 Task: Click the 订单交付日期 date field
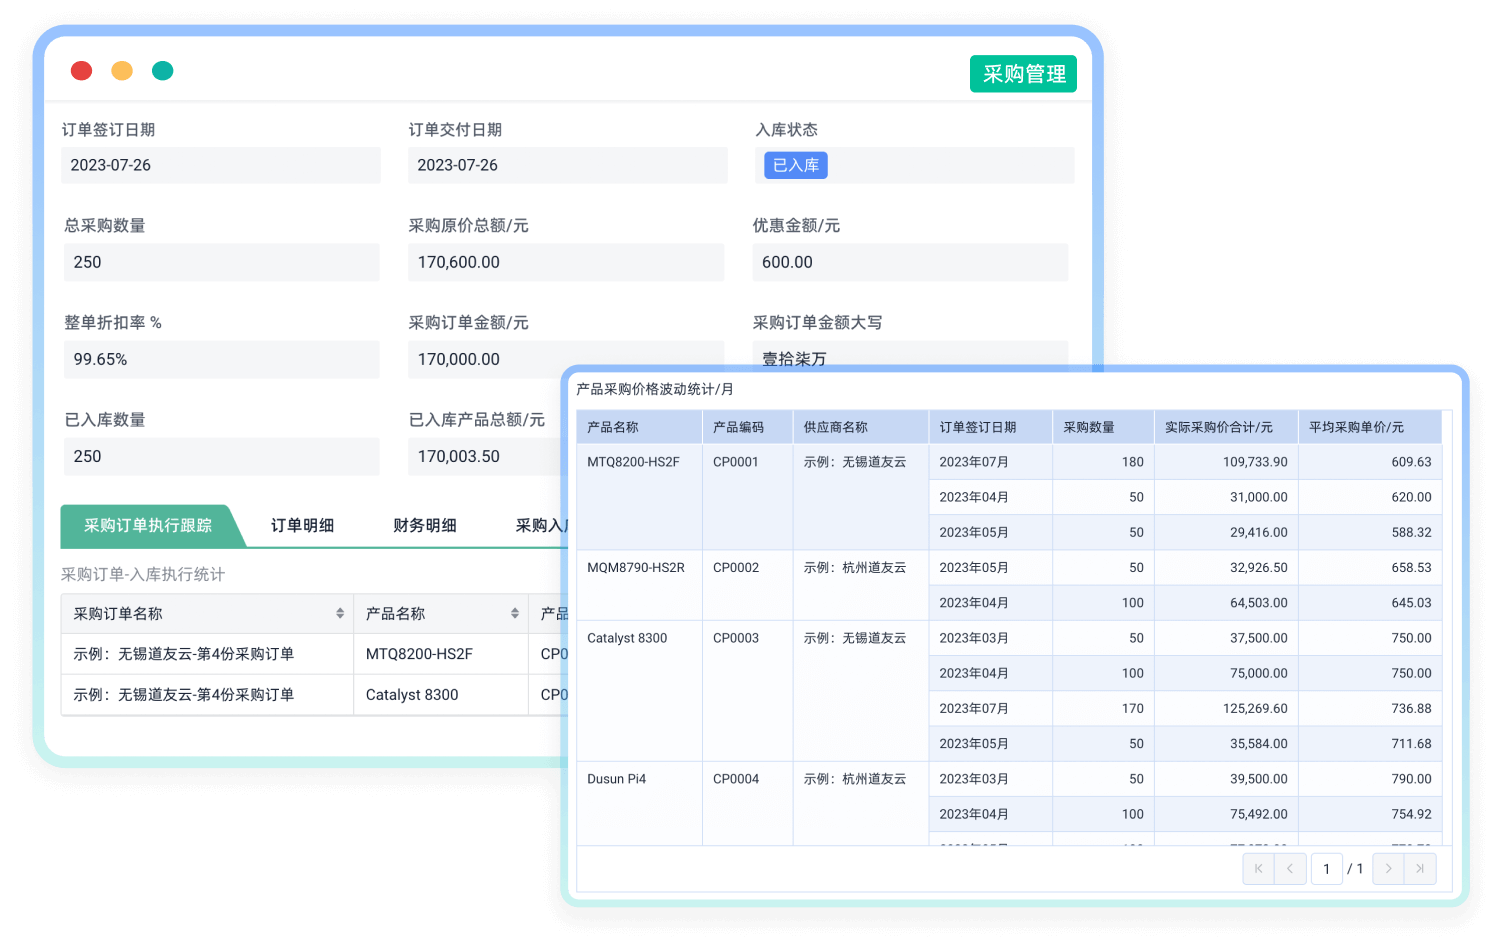[x=566, y=165]
